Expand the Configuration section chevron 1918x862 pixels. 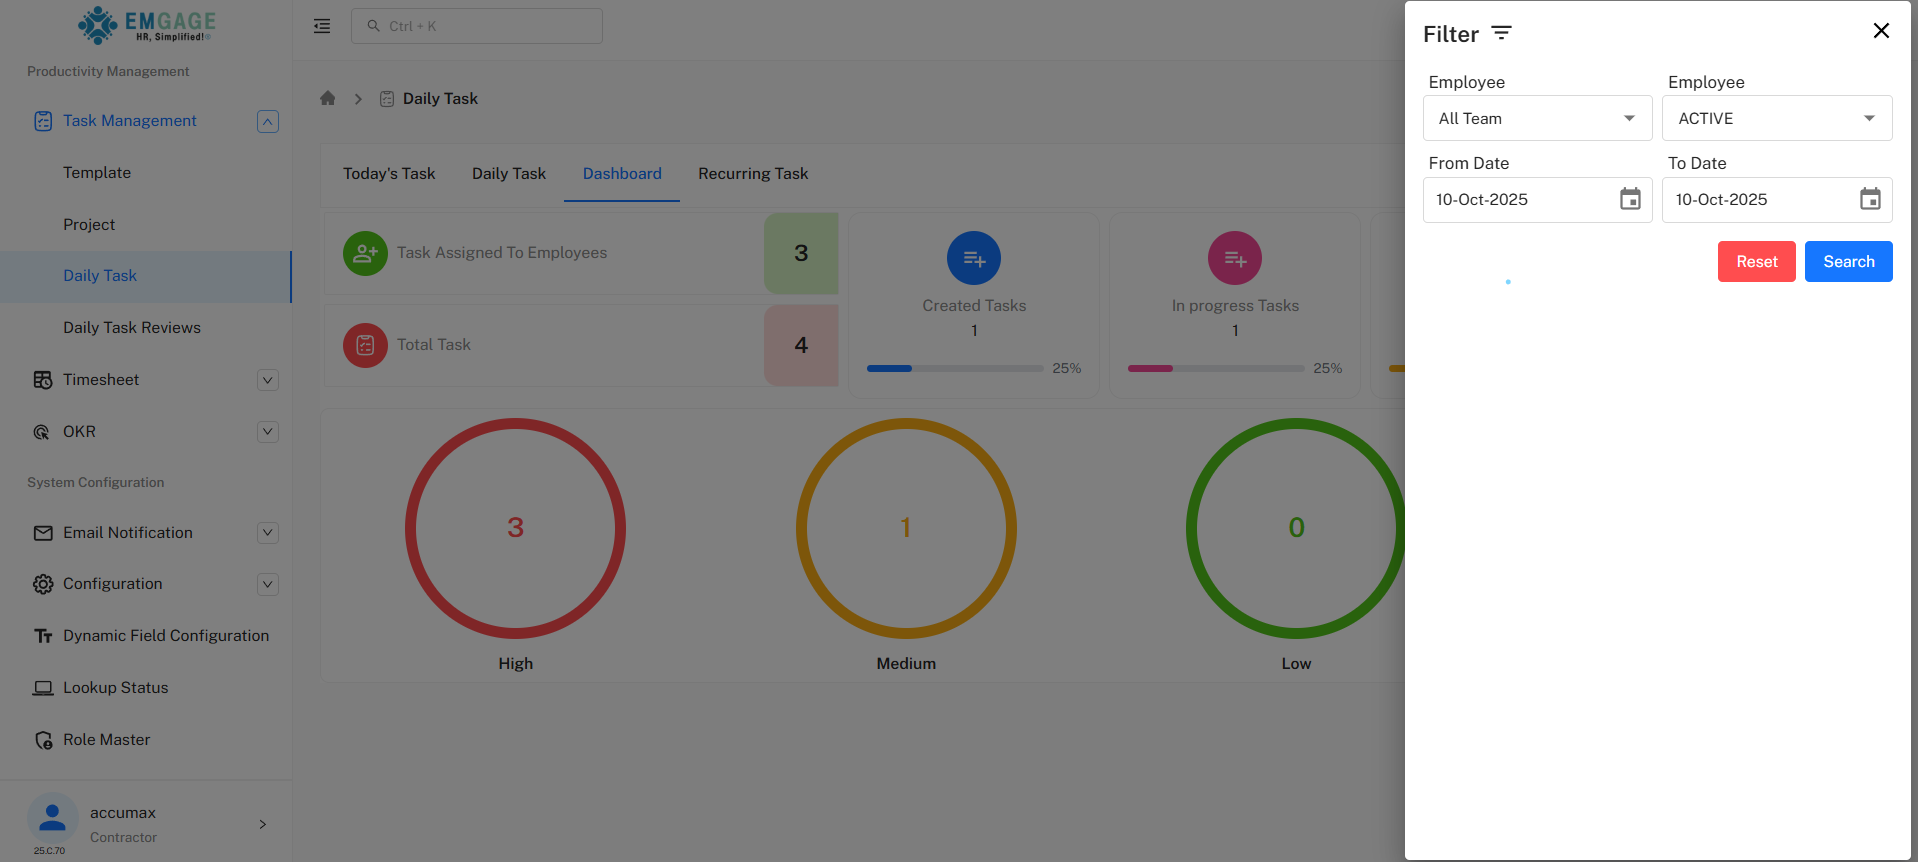pos(268,584)
